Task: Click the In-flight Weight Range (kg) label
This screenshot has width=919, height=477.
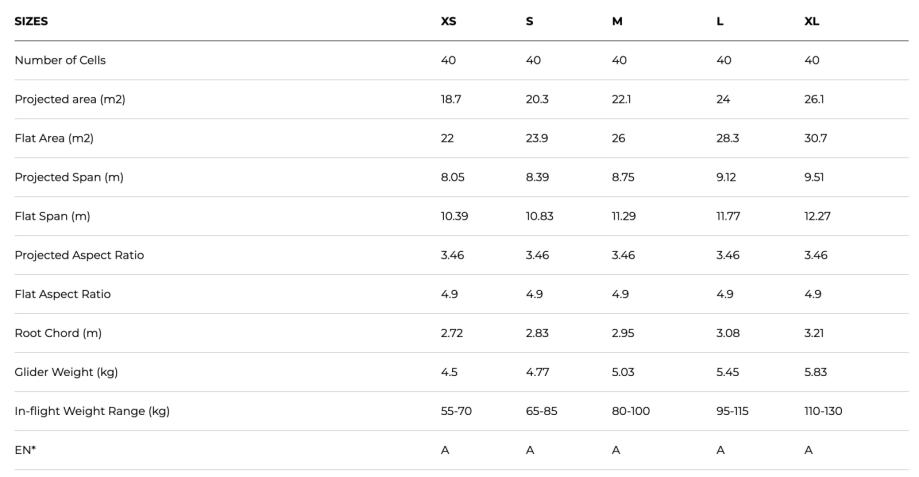Action: pyautogui.click(x=92, y=411)
